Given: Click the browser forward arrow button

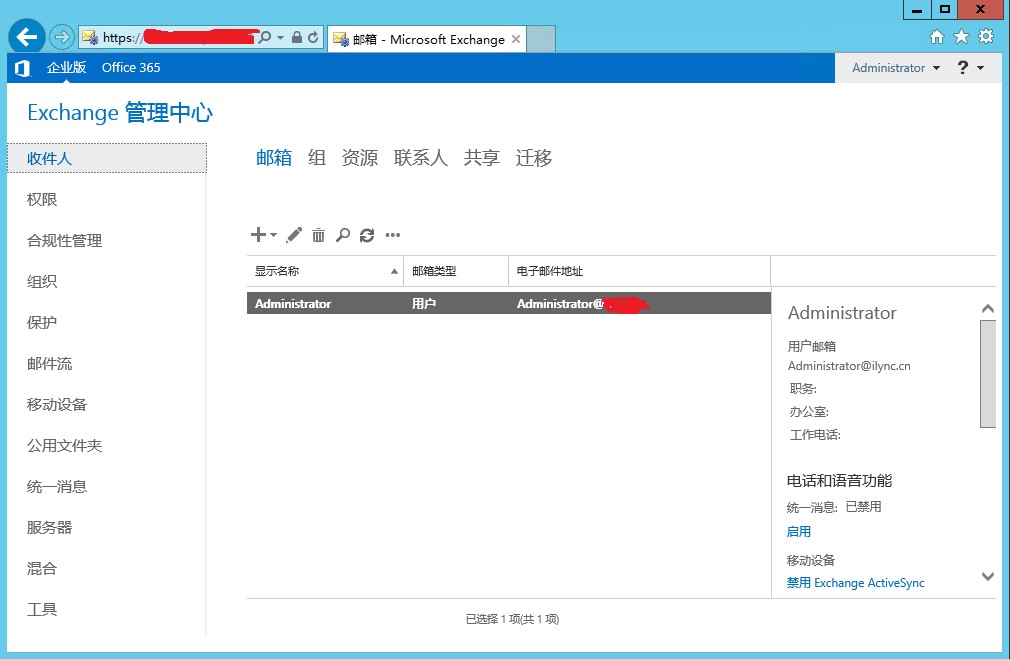Looking at the screenshot, I should (62, 37).
